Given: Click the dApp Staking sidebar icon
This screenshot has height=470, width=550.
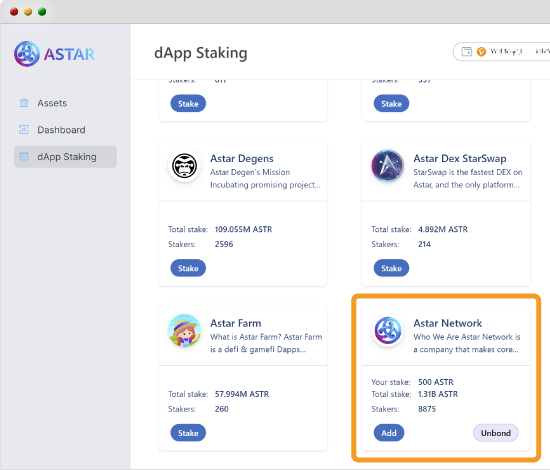Looking at the screenshot, I should click(24, 156).
